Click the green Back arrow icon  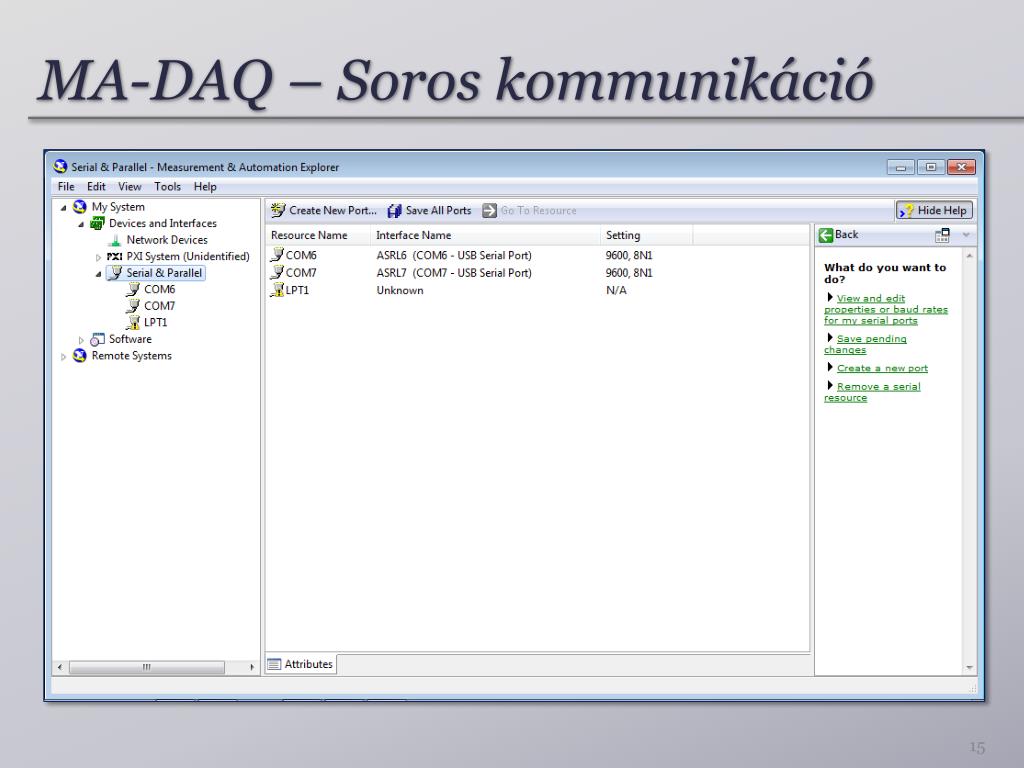point(825,235)
